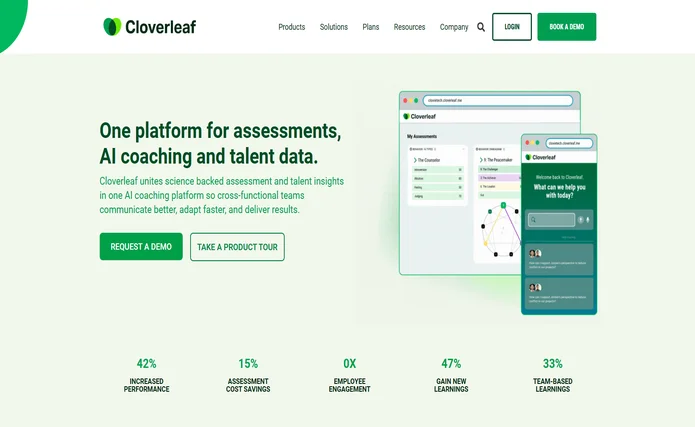Click the 42% Increased Performance stat

(147, 375)
